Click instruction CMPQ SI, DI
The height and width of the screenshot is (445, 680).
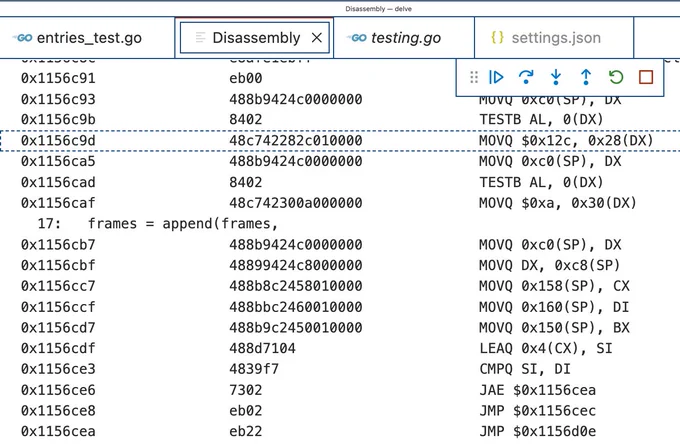[525, 369]
